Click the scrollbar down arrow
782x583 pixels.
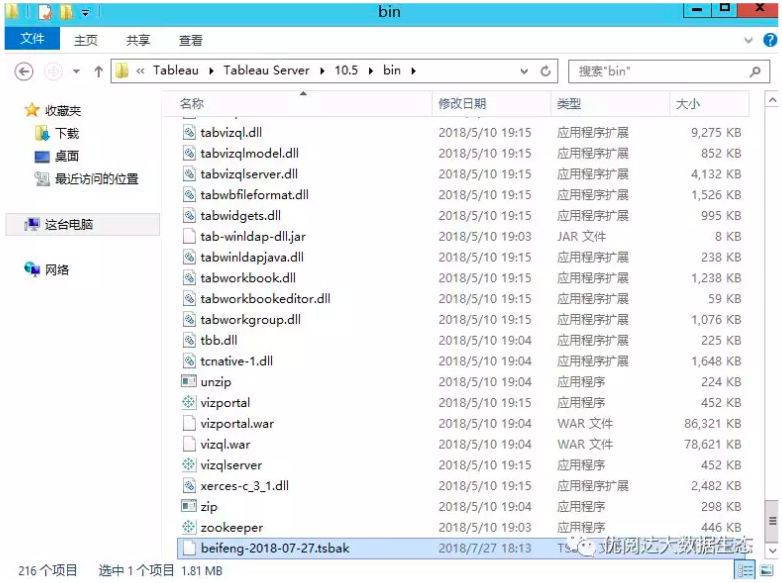[772, 551]
